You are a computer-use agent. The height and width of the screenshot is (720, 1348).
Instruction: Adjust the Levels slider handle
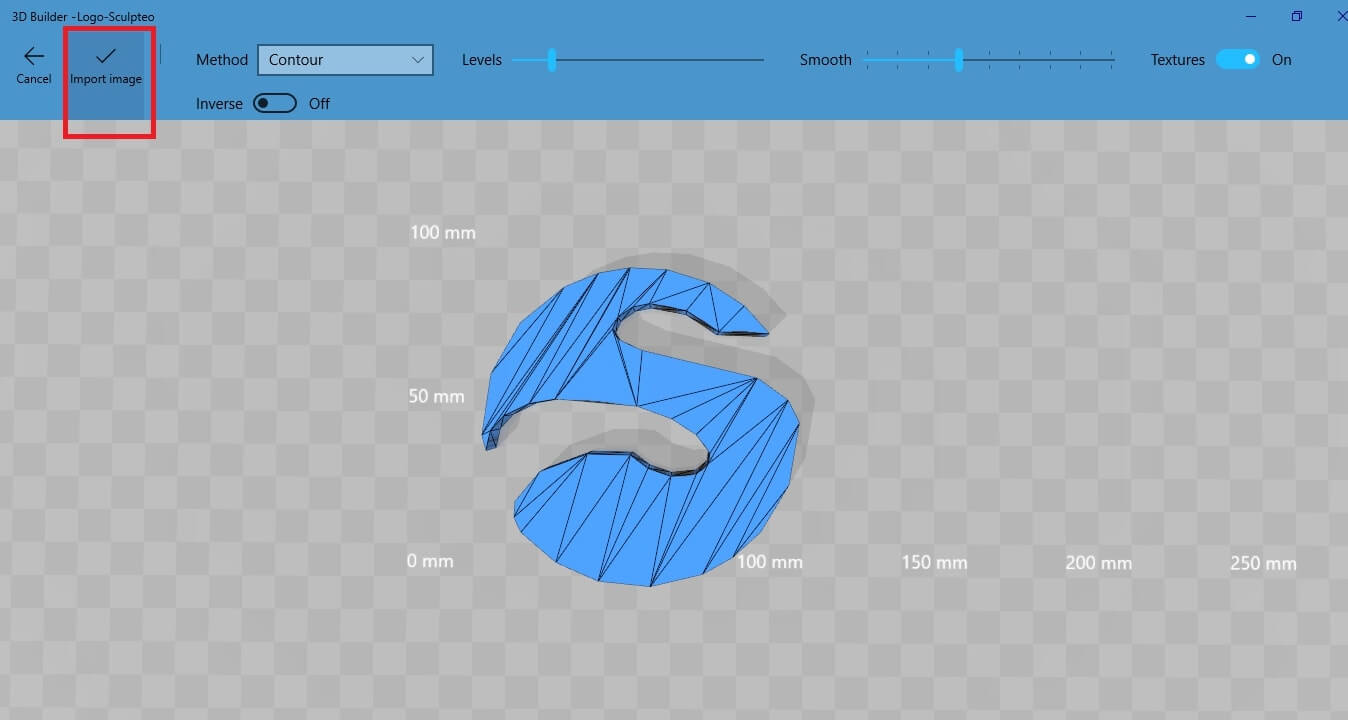coord(551,60)
